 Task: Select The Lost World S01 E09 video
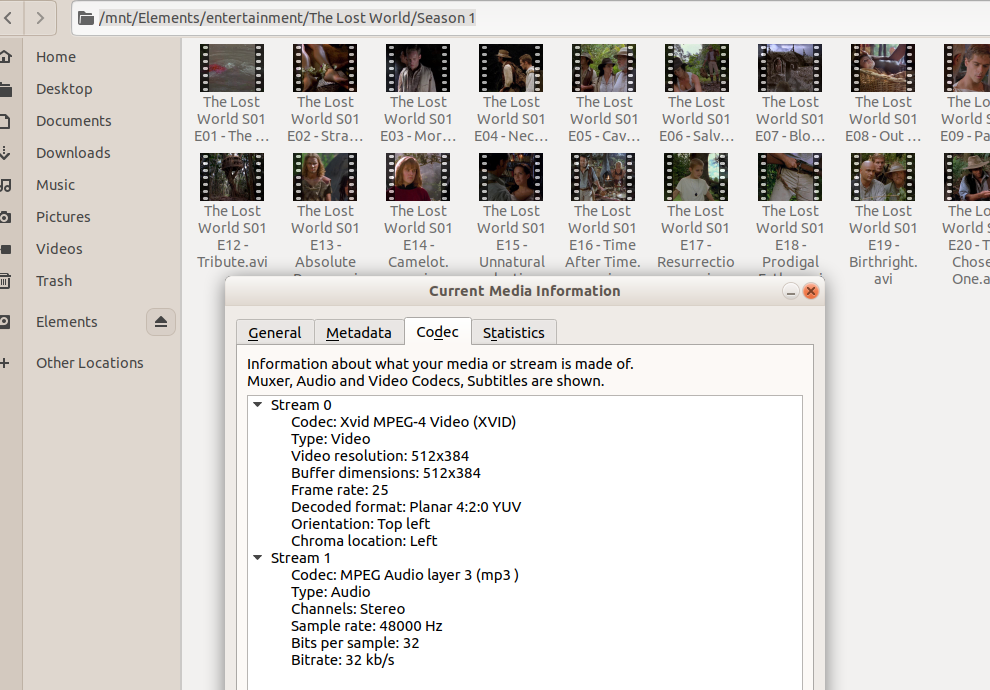966,93
